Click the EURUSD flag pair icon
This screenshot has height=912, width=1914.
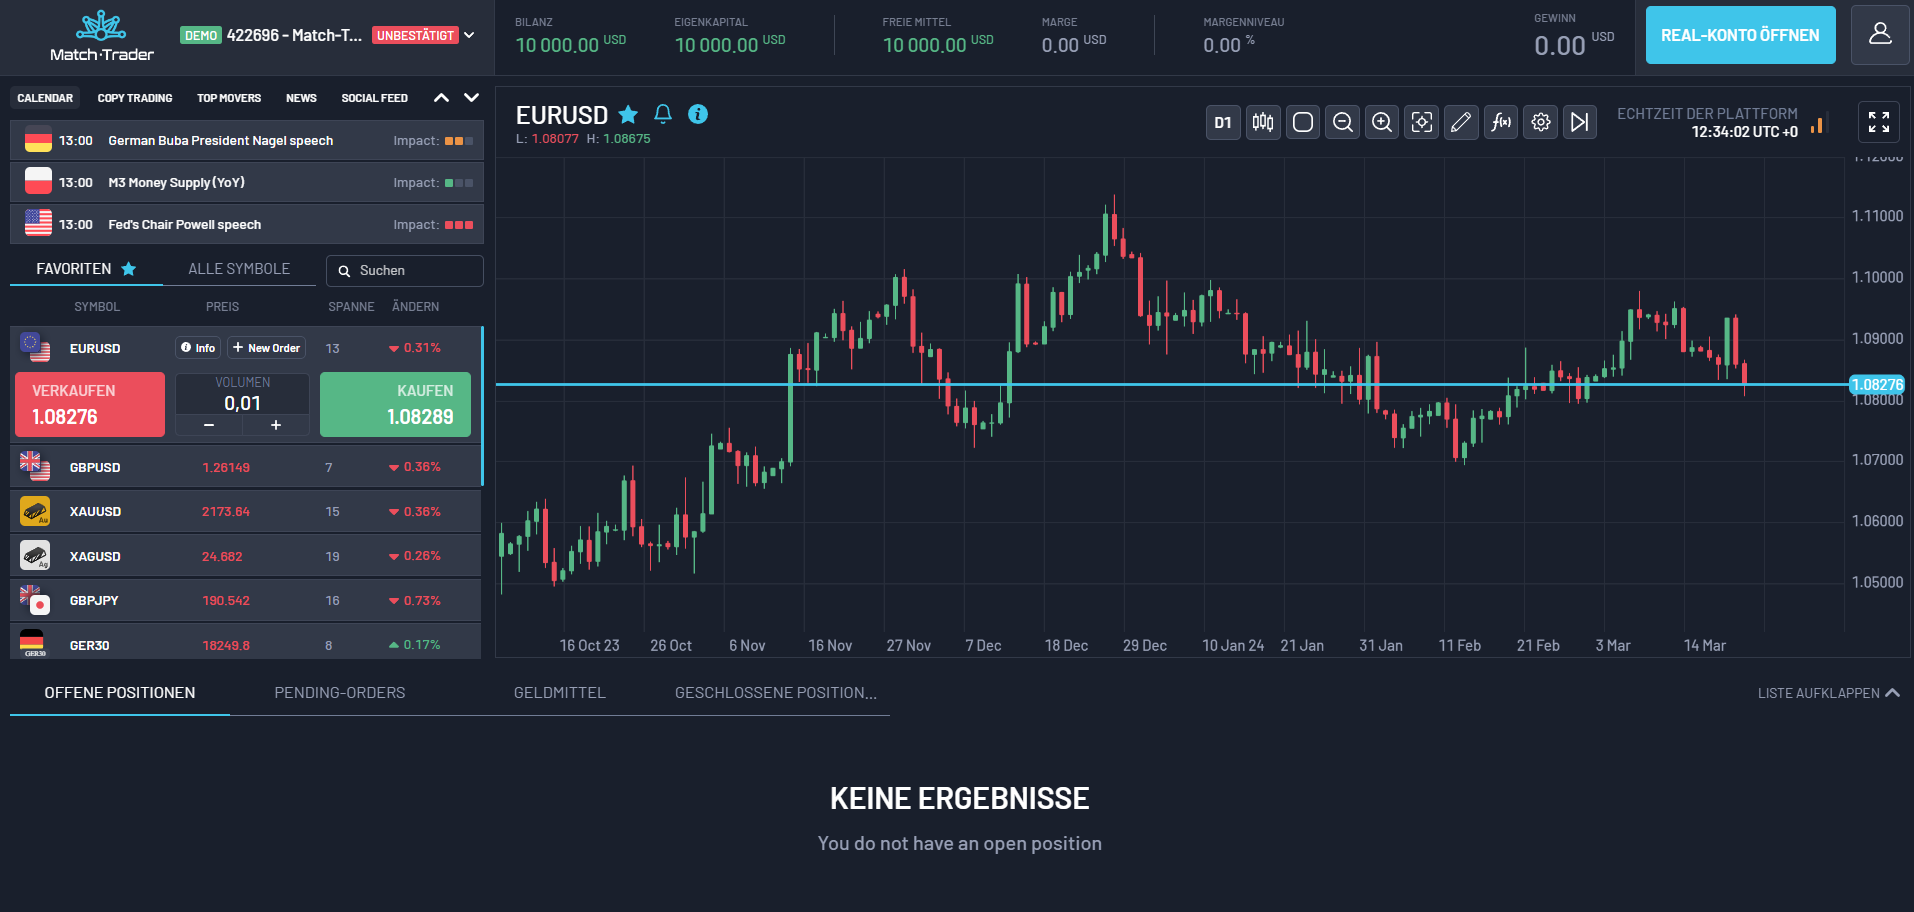(x=35, y=347)
